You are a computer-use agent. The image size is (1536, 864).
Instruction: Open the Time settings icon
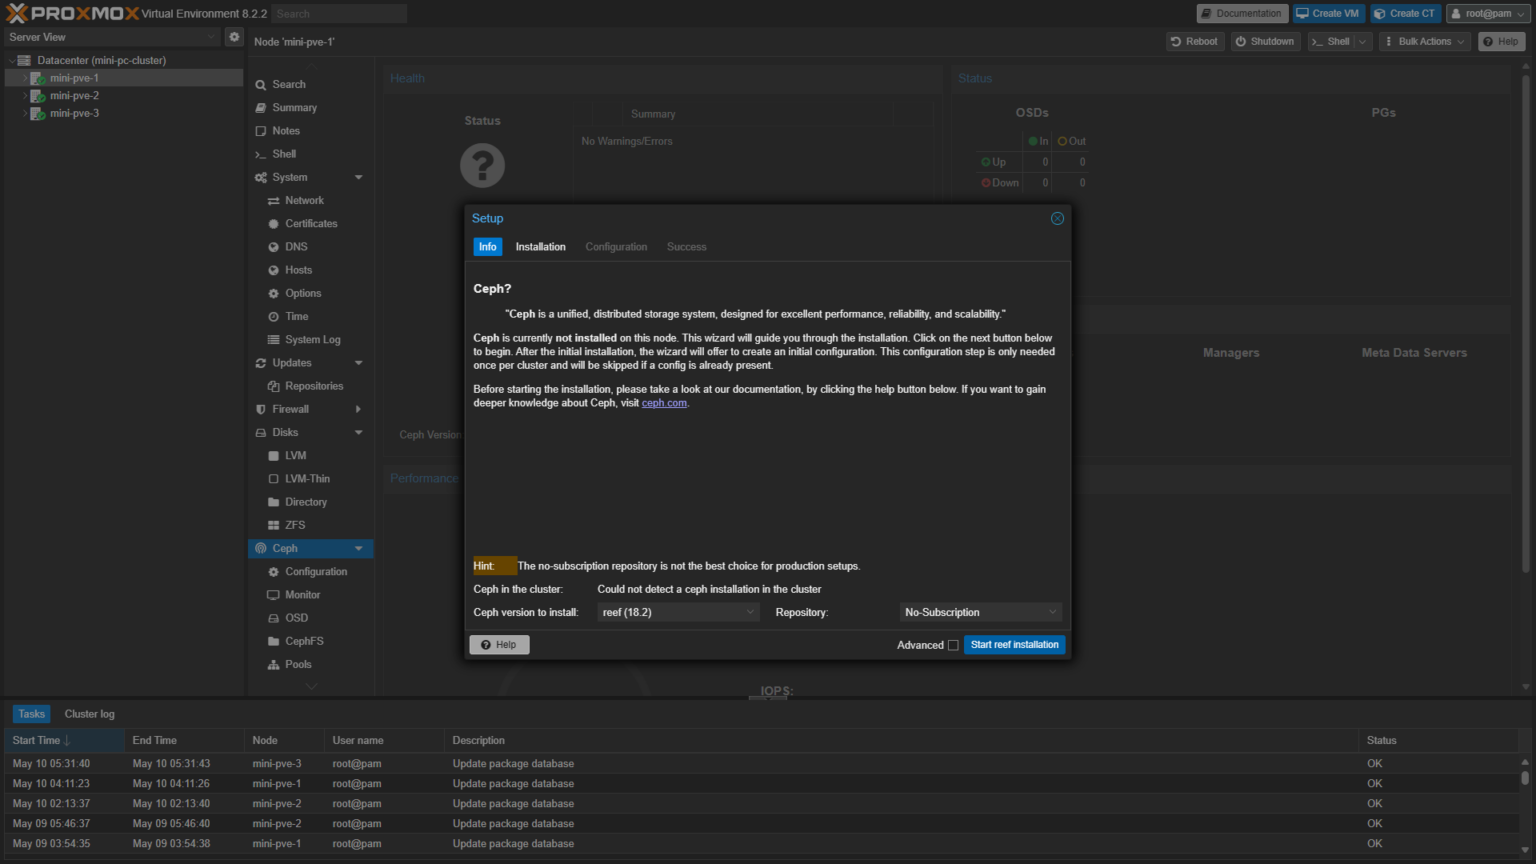(275, 316)
